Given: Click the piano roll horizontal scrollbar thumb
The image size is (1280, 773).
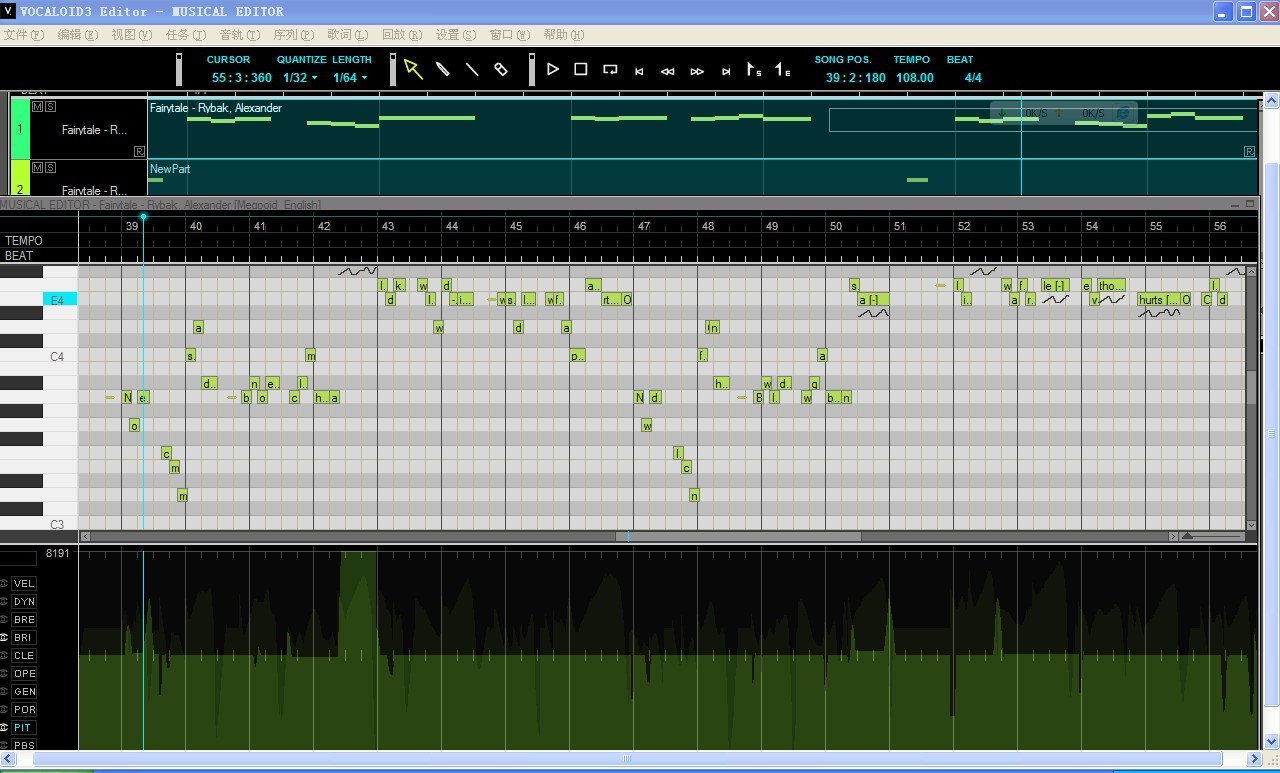Looking at the screenshot, I should tap(738, 537).
